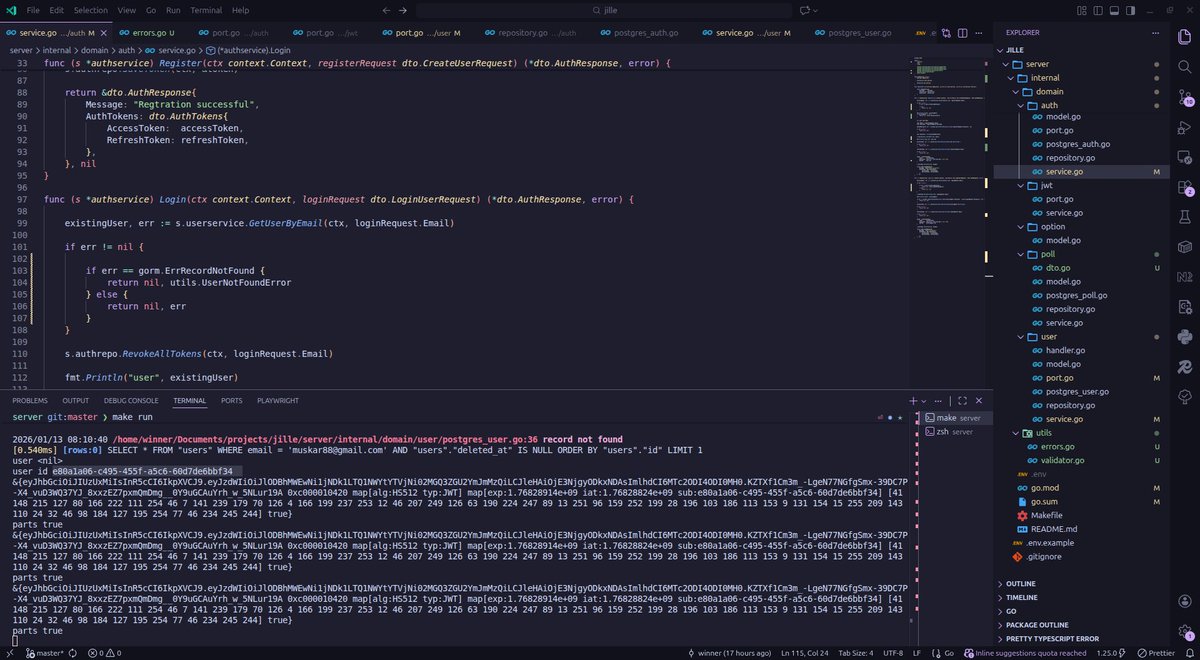Click 'Tab Size: 4' in status bar
This screenshot has height=660, width=1200.
(x=857, y=653)
